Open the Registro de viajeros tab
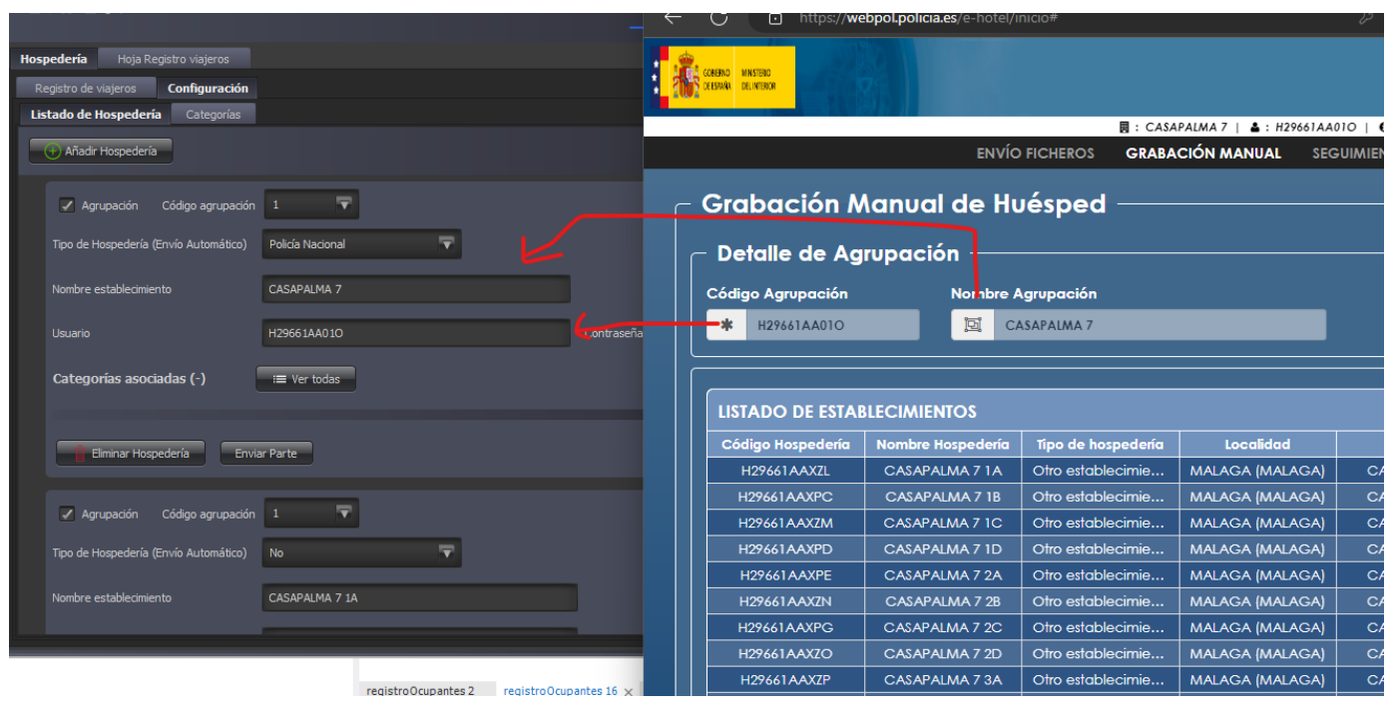 pos(86,89)
